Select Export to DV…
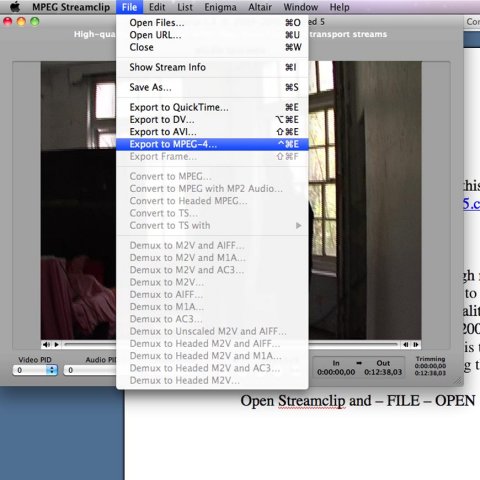 point(212,120)
